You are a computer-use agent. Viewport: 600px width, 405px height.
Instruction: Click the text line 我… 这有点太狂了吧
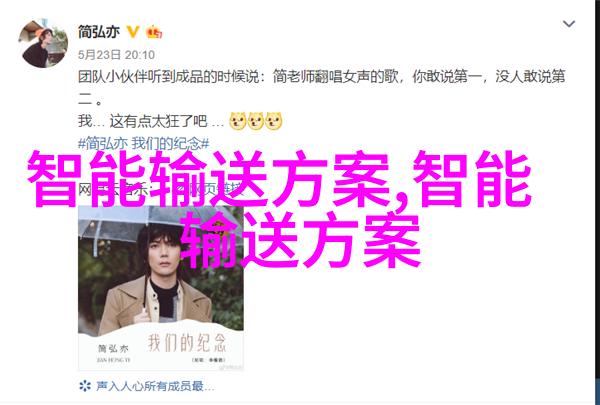click(151, 121)
